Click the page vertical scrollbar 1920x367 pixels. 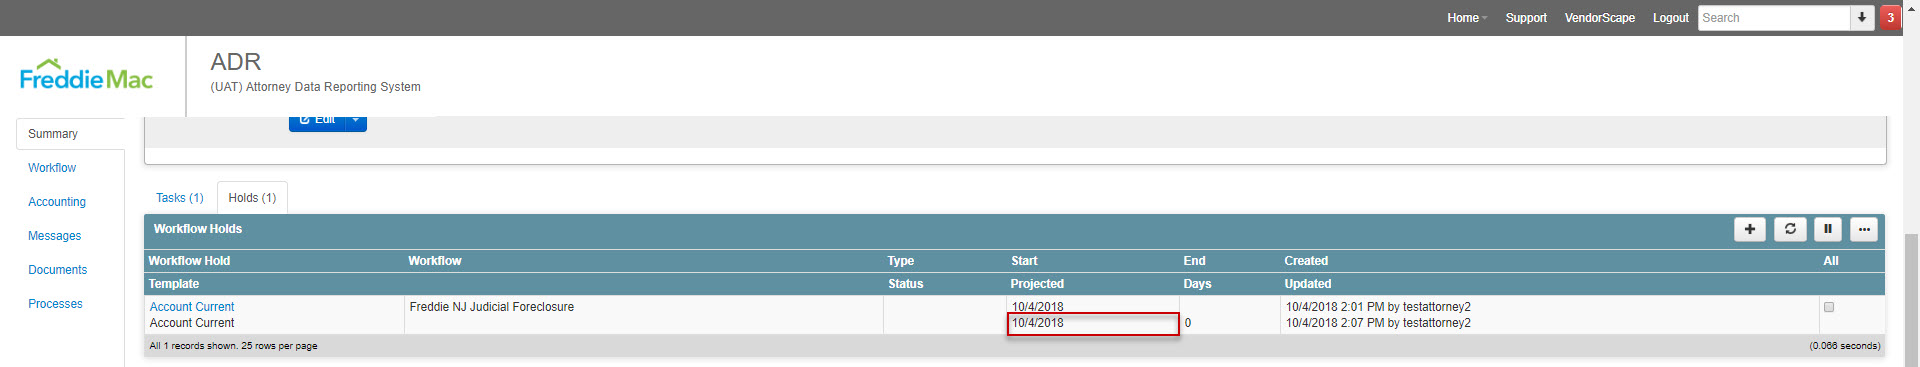(x=1911, y=300)
